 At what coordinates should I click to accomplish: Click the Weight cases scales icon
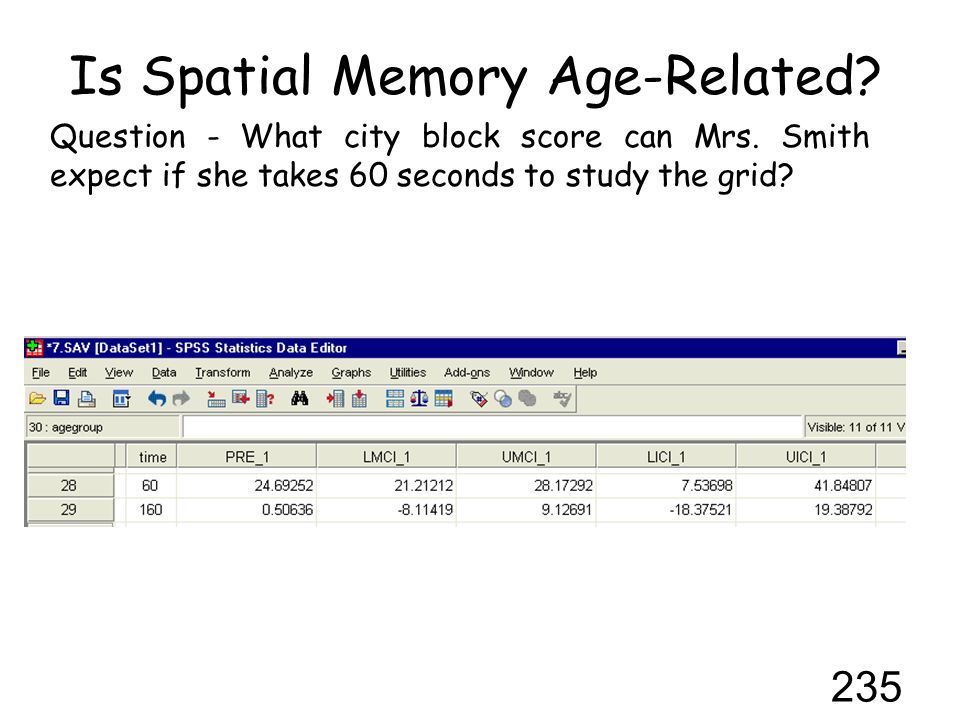pyautogui.click(x=419, y=399)
